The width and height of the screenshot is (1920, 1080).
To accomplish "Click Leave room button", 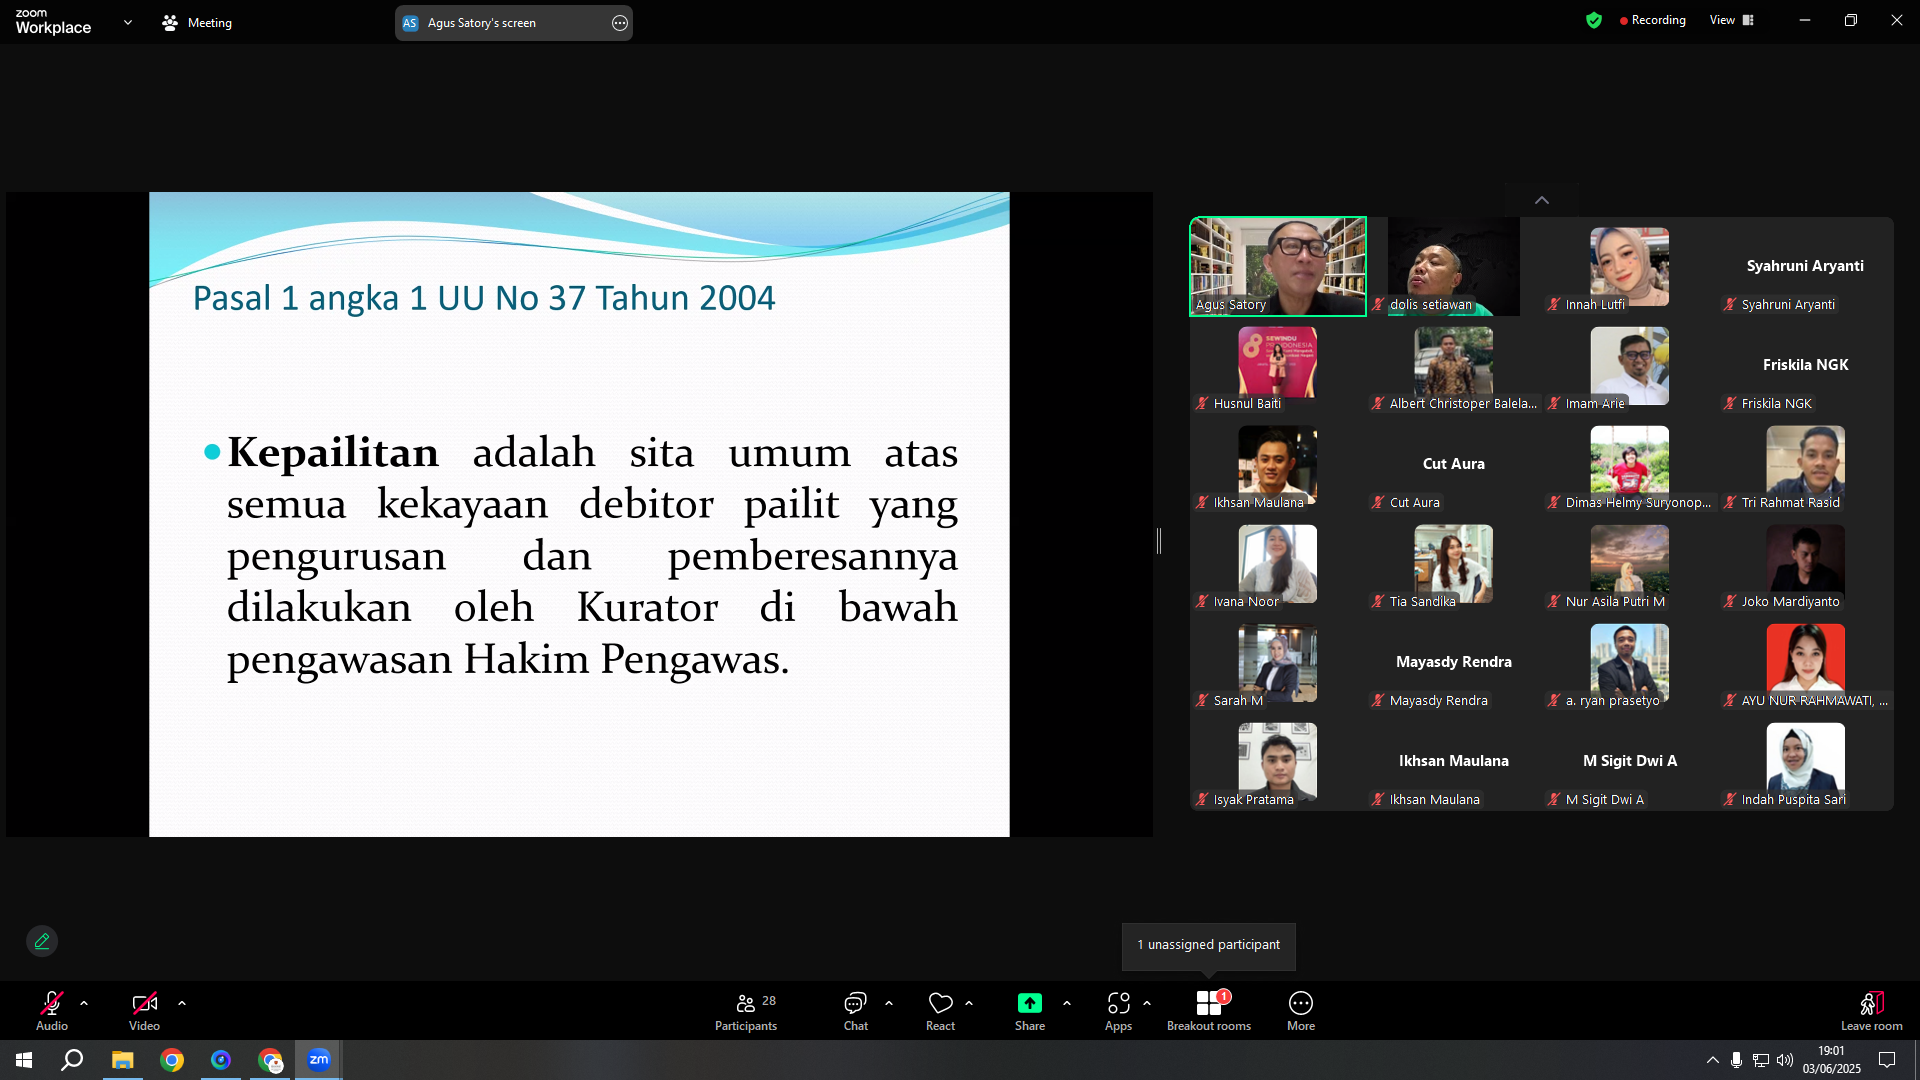I will tap(1872, 1010).
